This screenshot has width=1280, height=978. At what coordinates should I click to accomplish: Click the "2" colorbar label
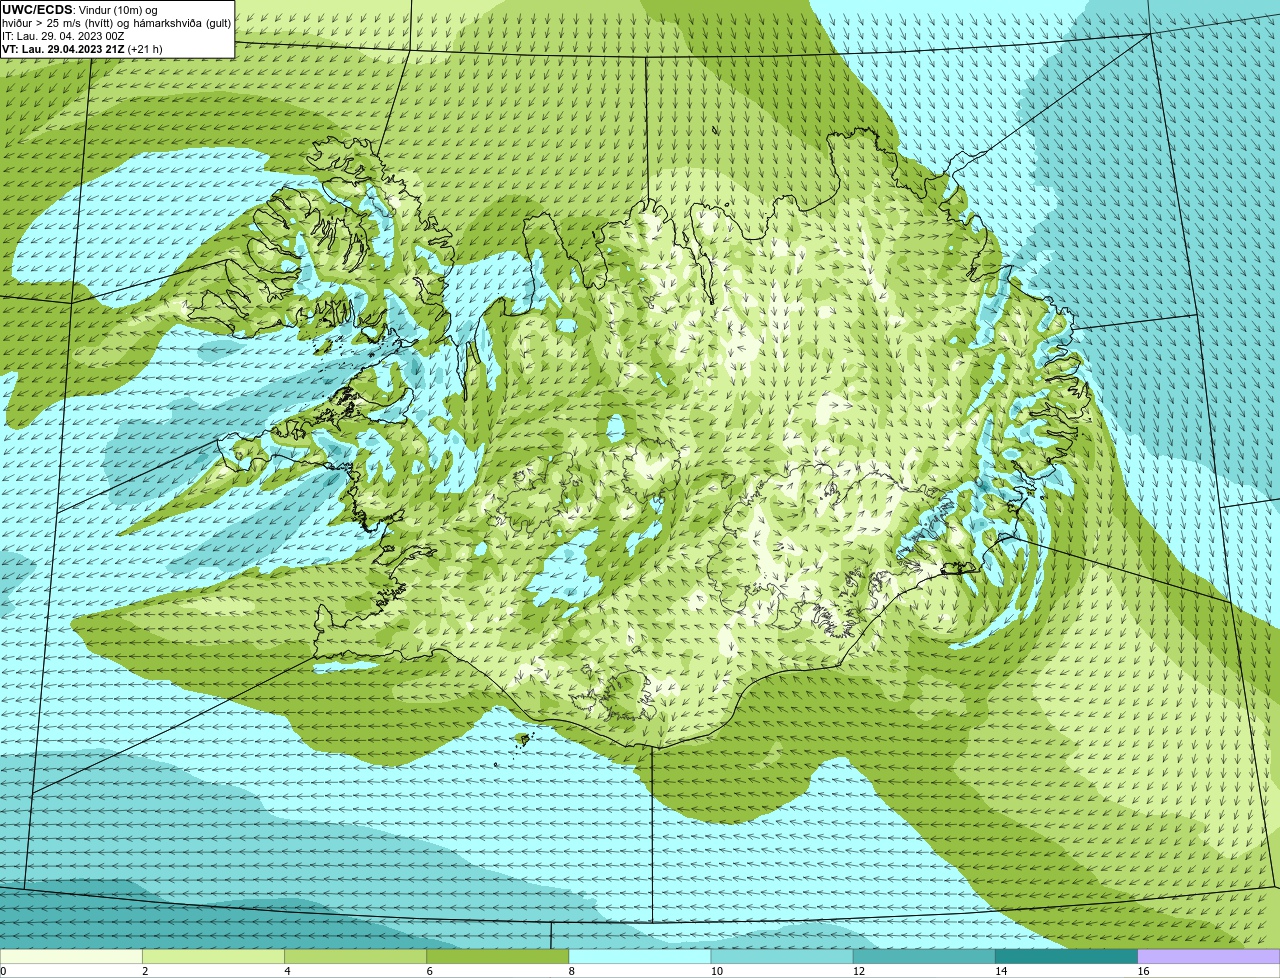[145, 971]
